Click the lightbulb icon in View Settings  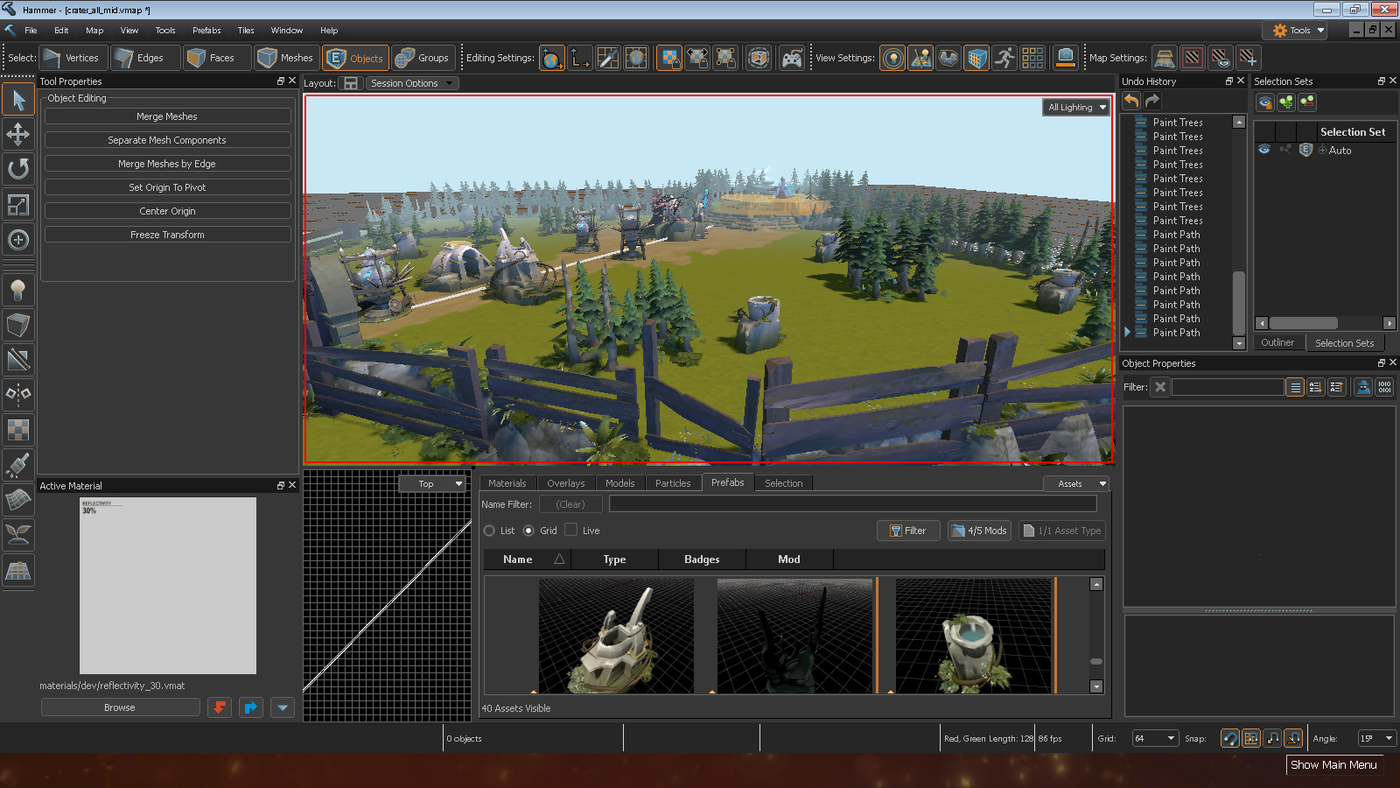pyautogui.click(x=893, y=58)
